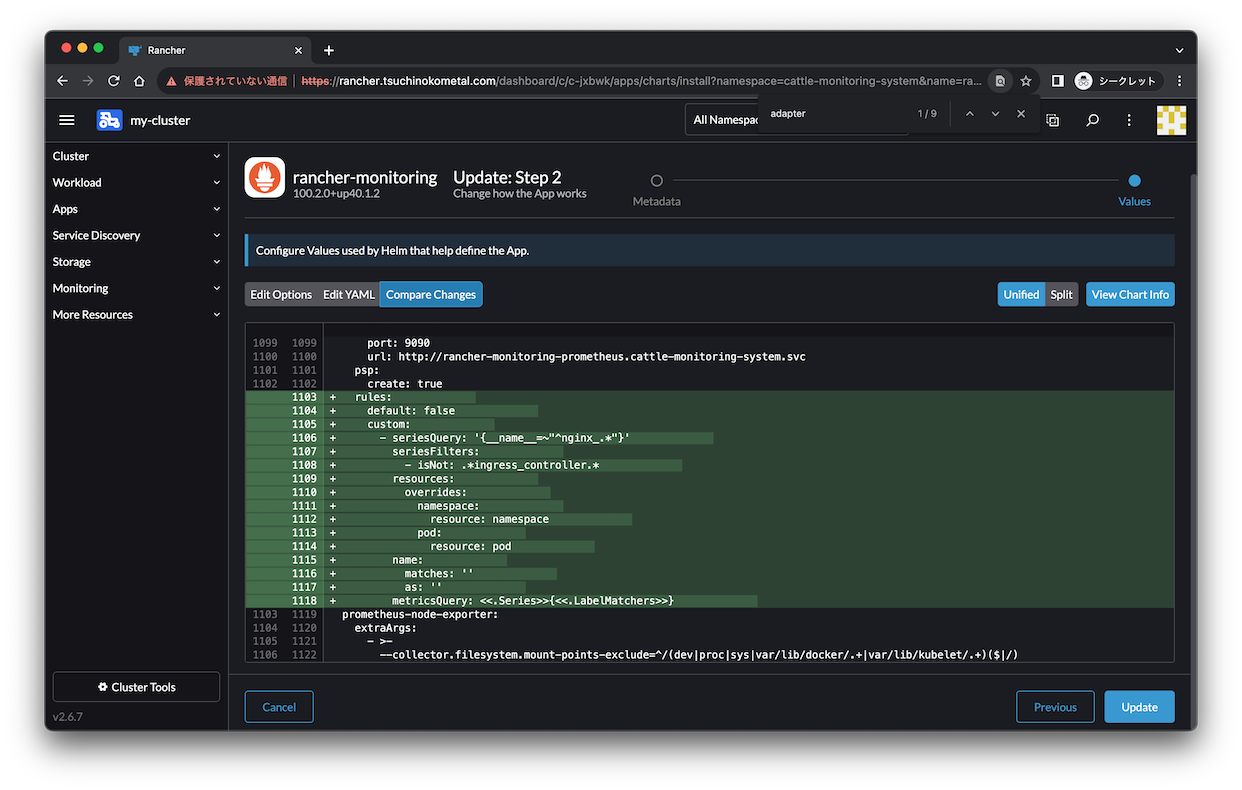Switch to Edit YAML view
Viewport: 1242px width, 790px height.
click(x=348, y=294)
